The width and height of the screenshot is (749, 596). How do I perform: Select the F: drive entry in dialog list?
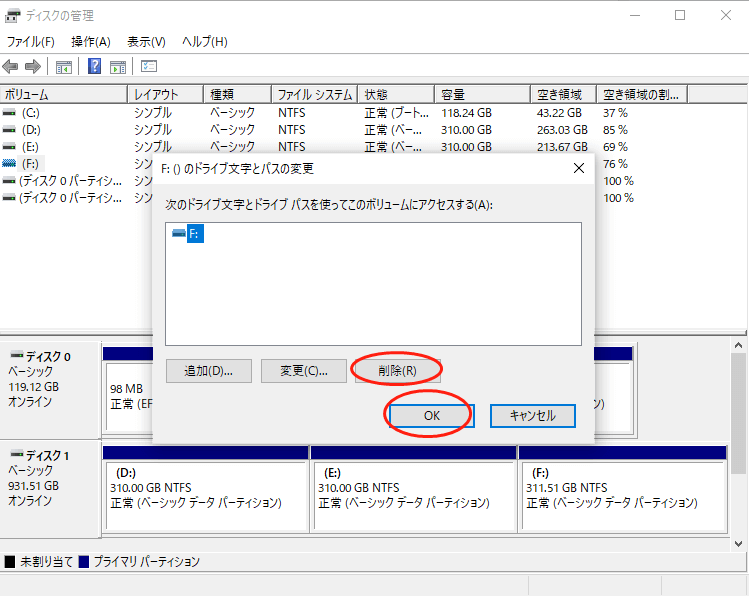[x=188, y=234]
